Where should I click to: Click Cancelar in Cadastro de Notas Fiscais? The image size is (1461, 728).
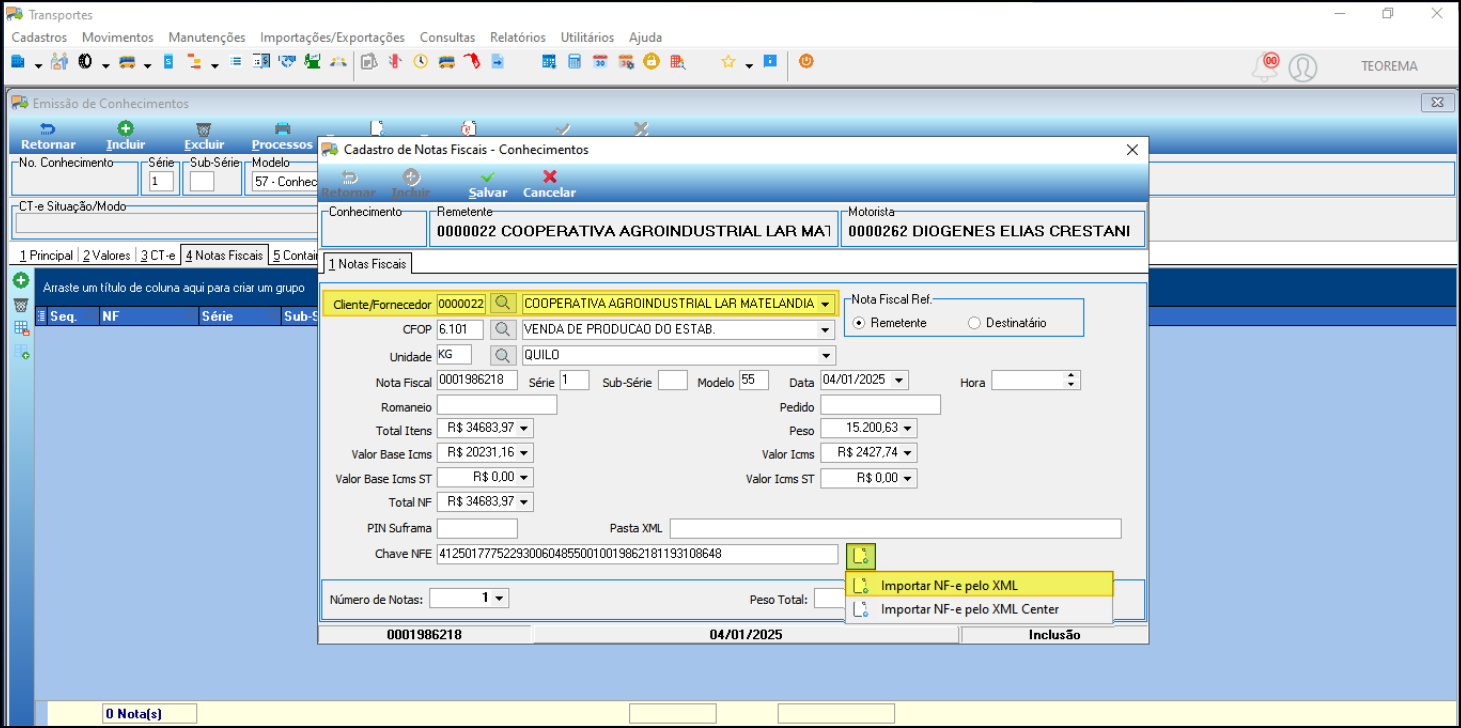pos(549,184)
